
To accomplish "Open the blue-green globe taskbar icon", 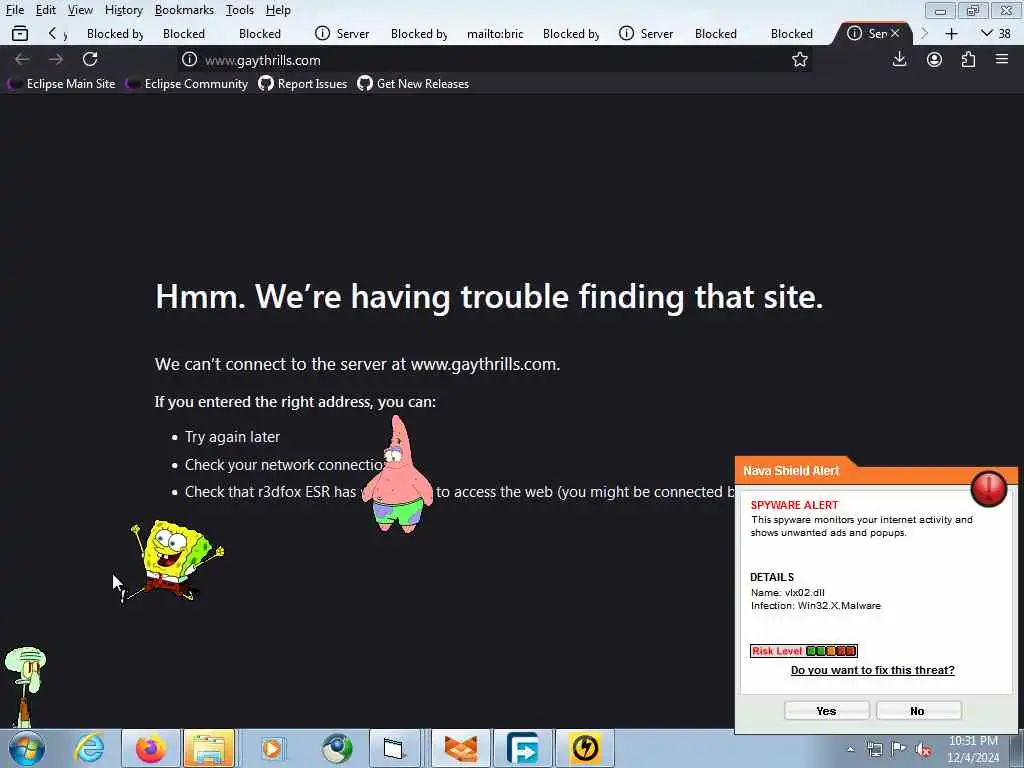I will [337, 748].
